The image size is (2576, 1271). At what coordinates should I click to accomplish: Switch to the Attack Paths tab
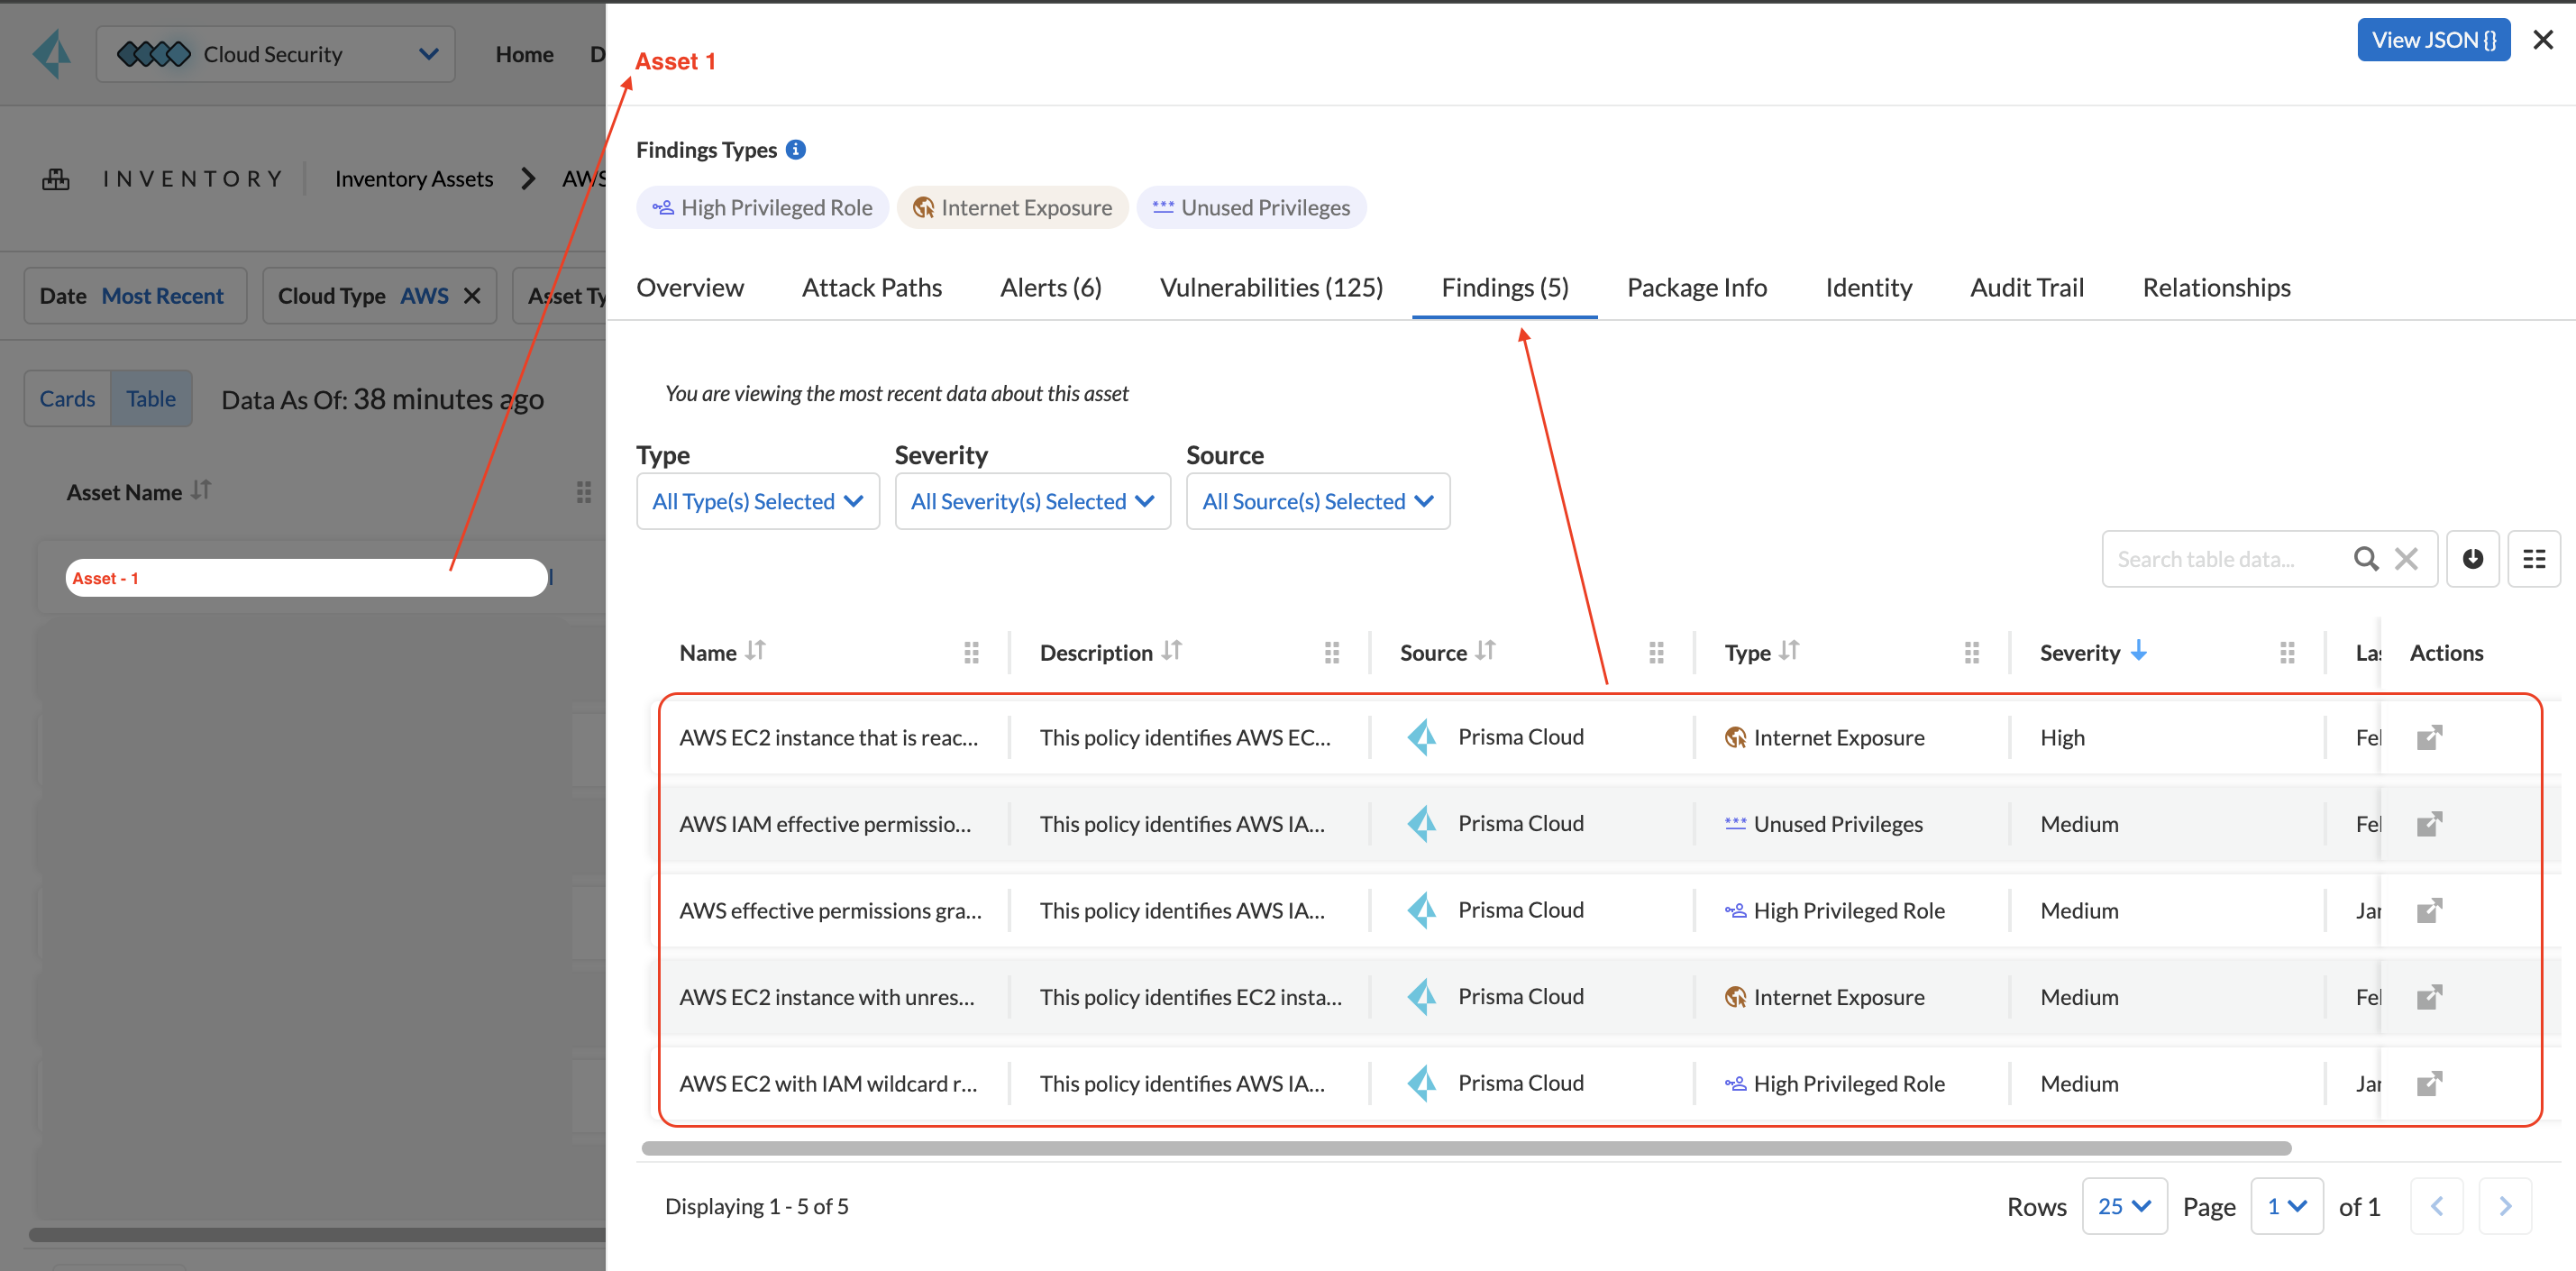(871, 288)
